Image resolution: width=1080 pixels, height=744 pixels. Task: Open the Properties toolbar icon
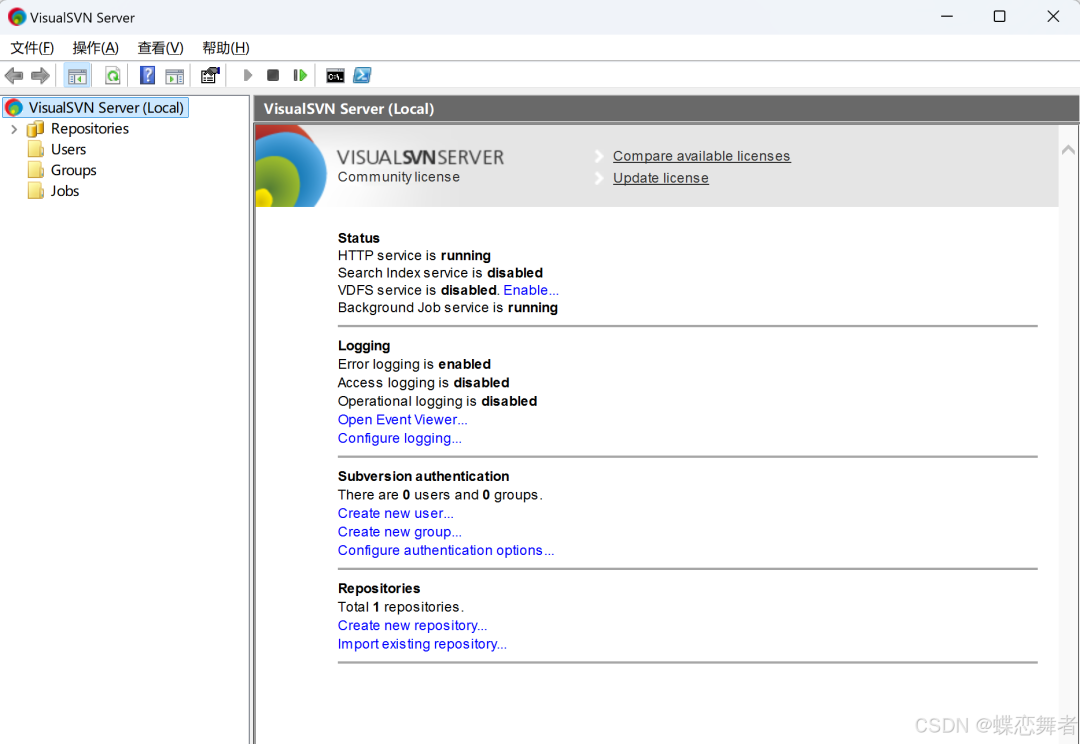210,75
